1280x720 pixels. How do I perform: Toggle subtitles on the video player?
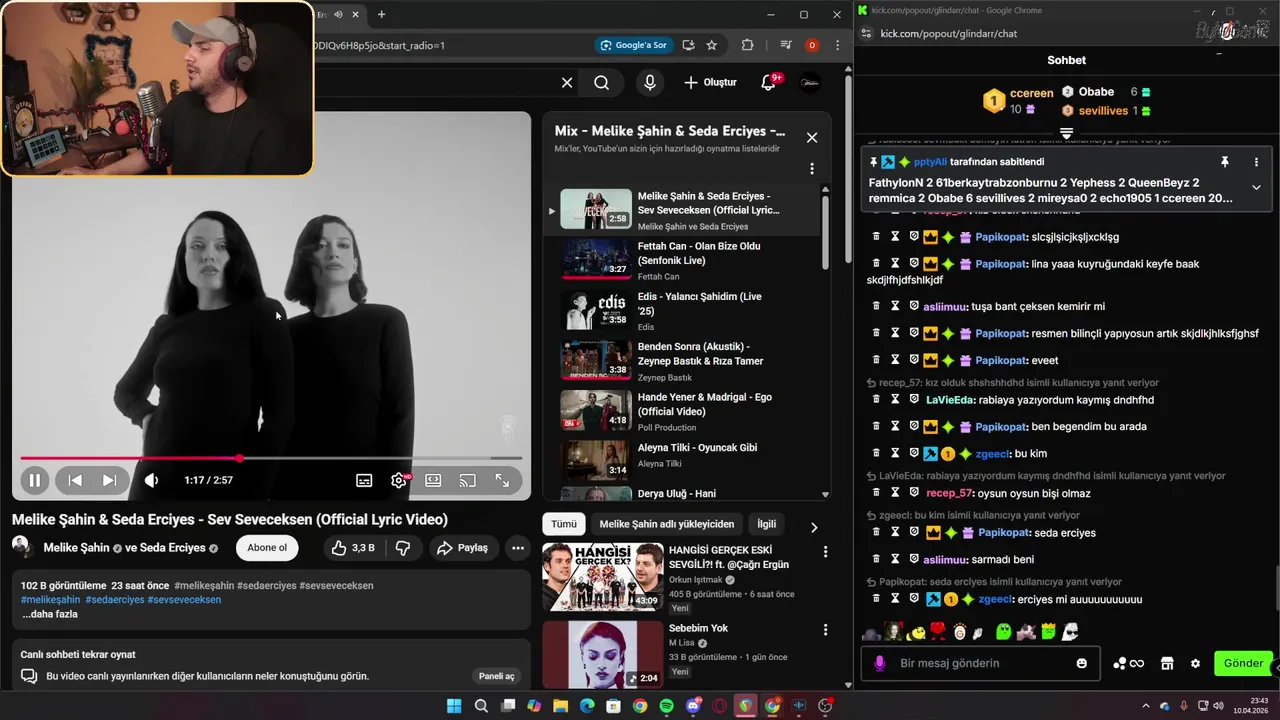[364, 480]
